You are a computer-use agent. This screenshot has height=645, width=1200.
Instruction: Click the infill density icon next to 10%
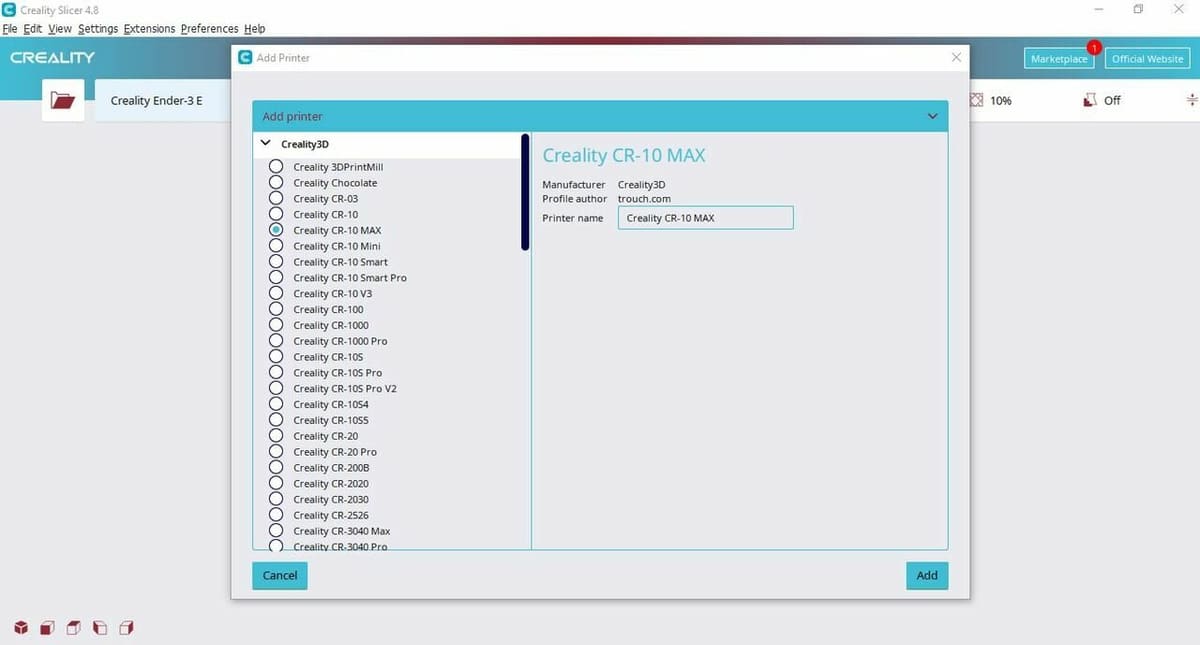coord(977,100)
